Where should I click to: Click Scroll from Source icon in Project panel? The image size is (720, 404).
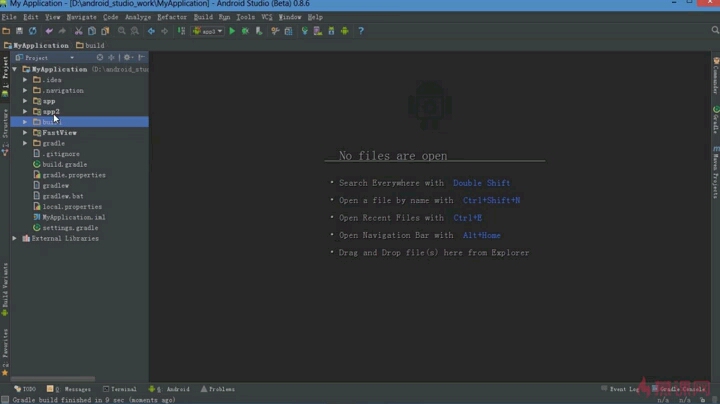tap(100, 57)
